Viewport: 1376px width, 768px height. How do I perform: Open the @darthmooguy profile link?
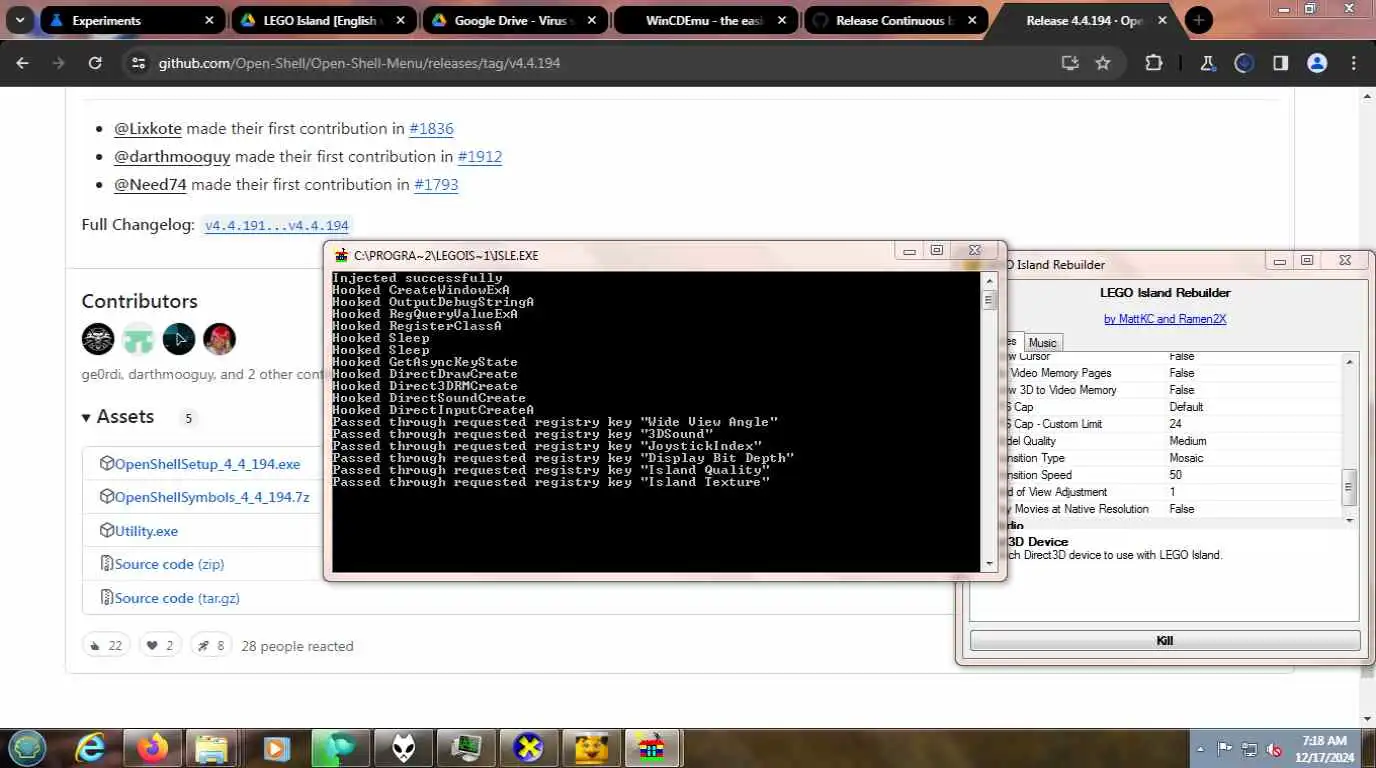click(171, 156)
